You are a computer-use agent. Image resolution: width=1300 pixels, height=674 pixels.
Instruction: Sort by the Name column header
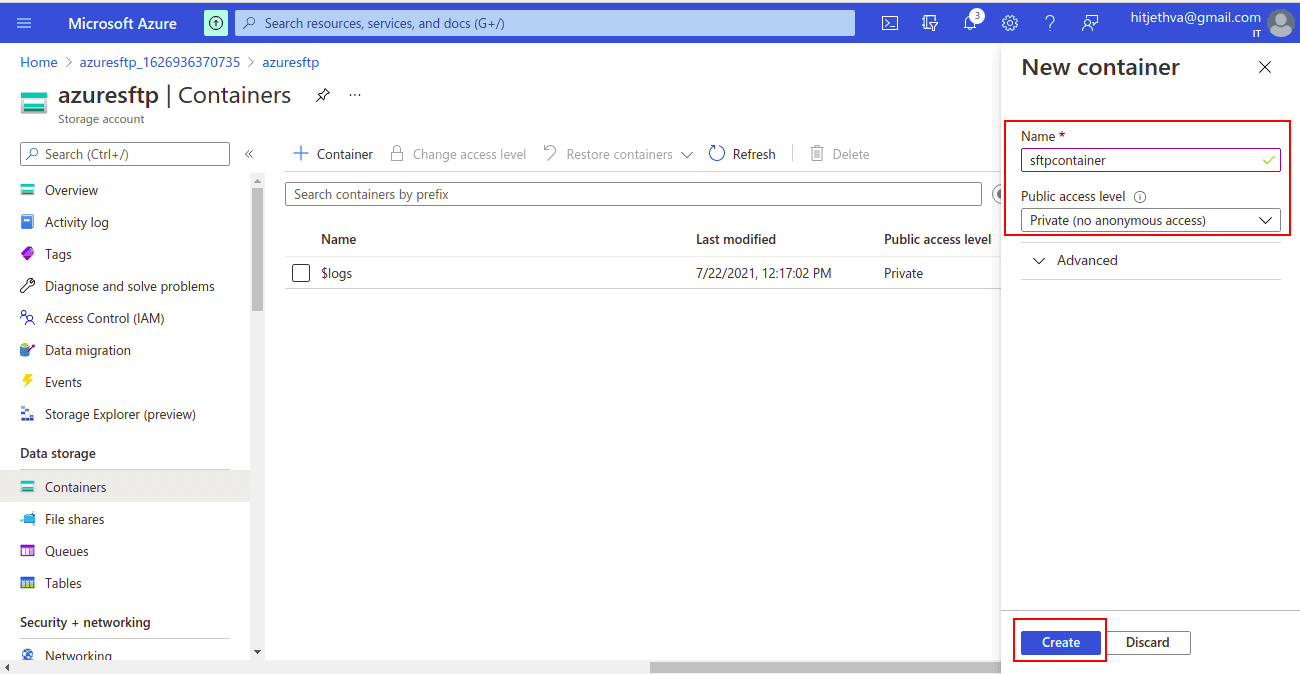click(339, 239)
